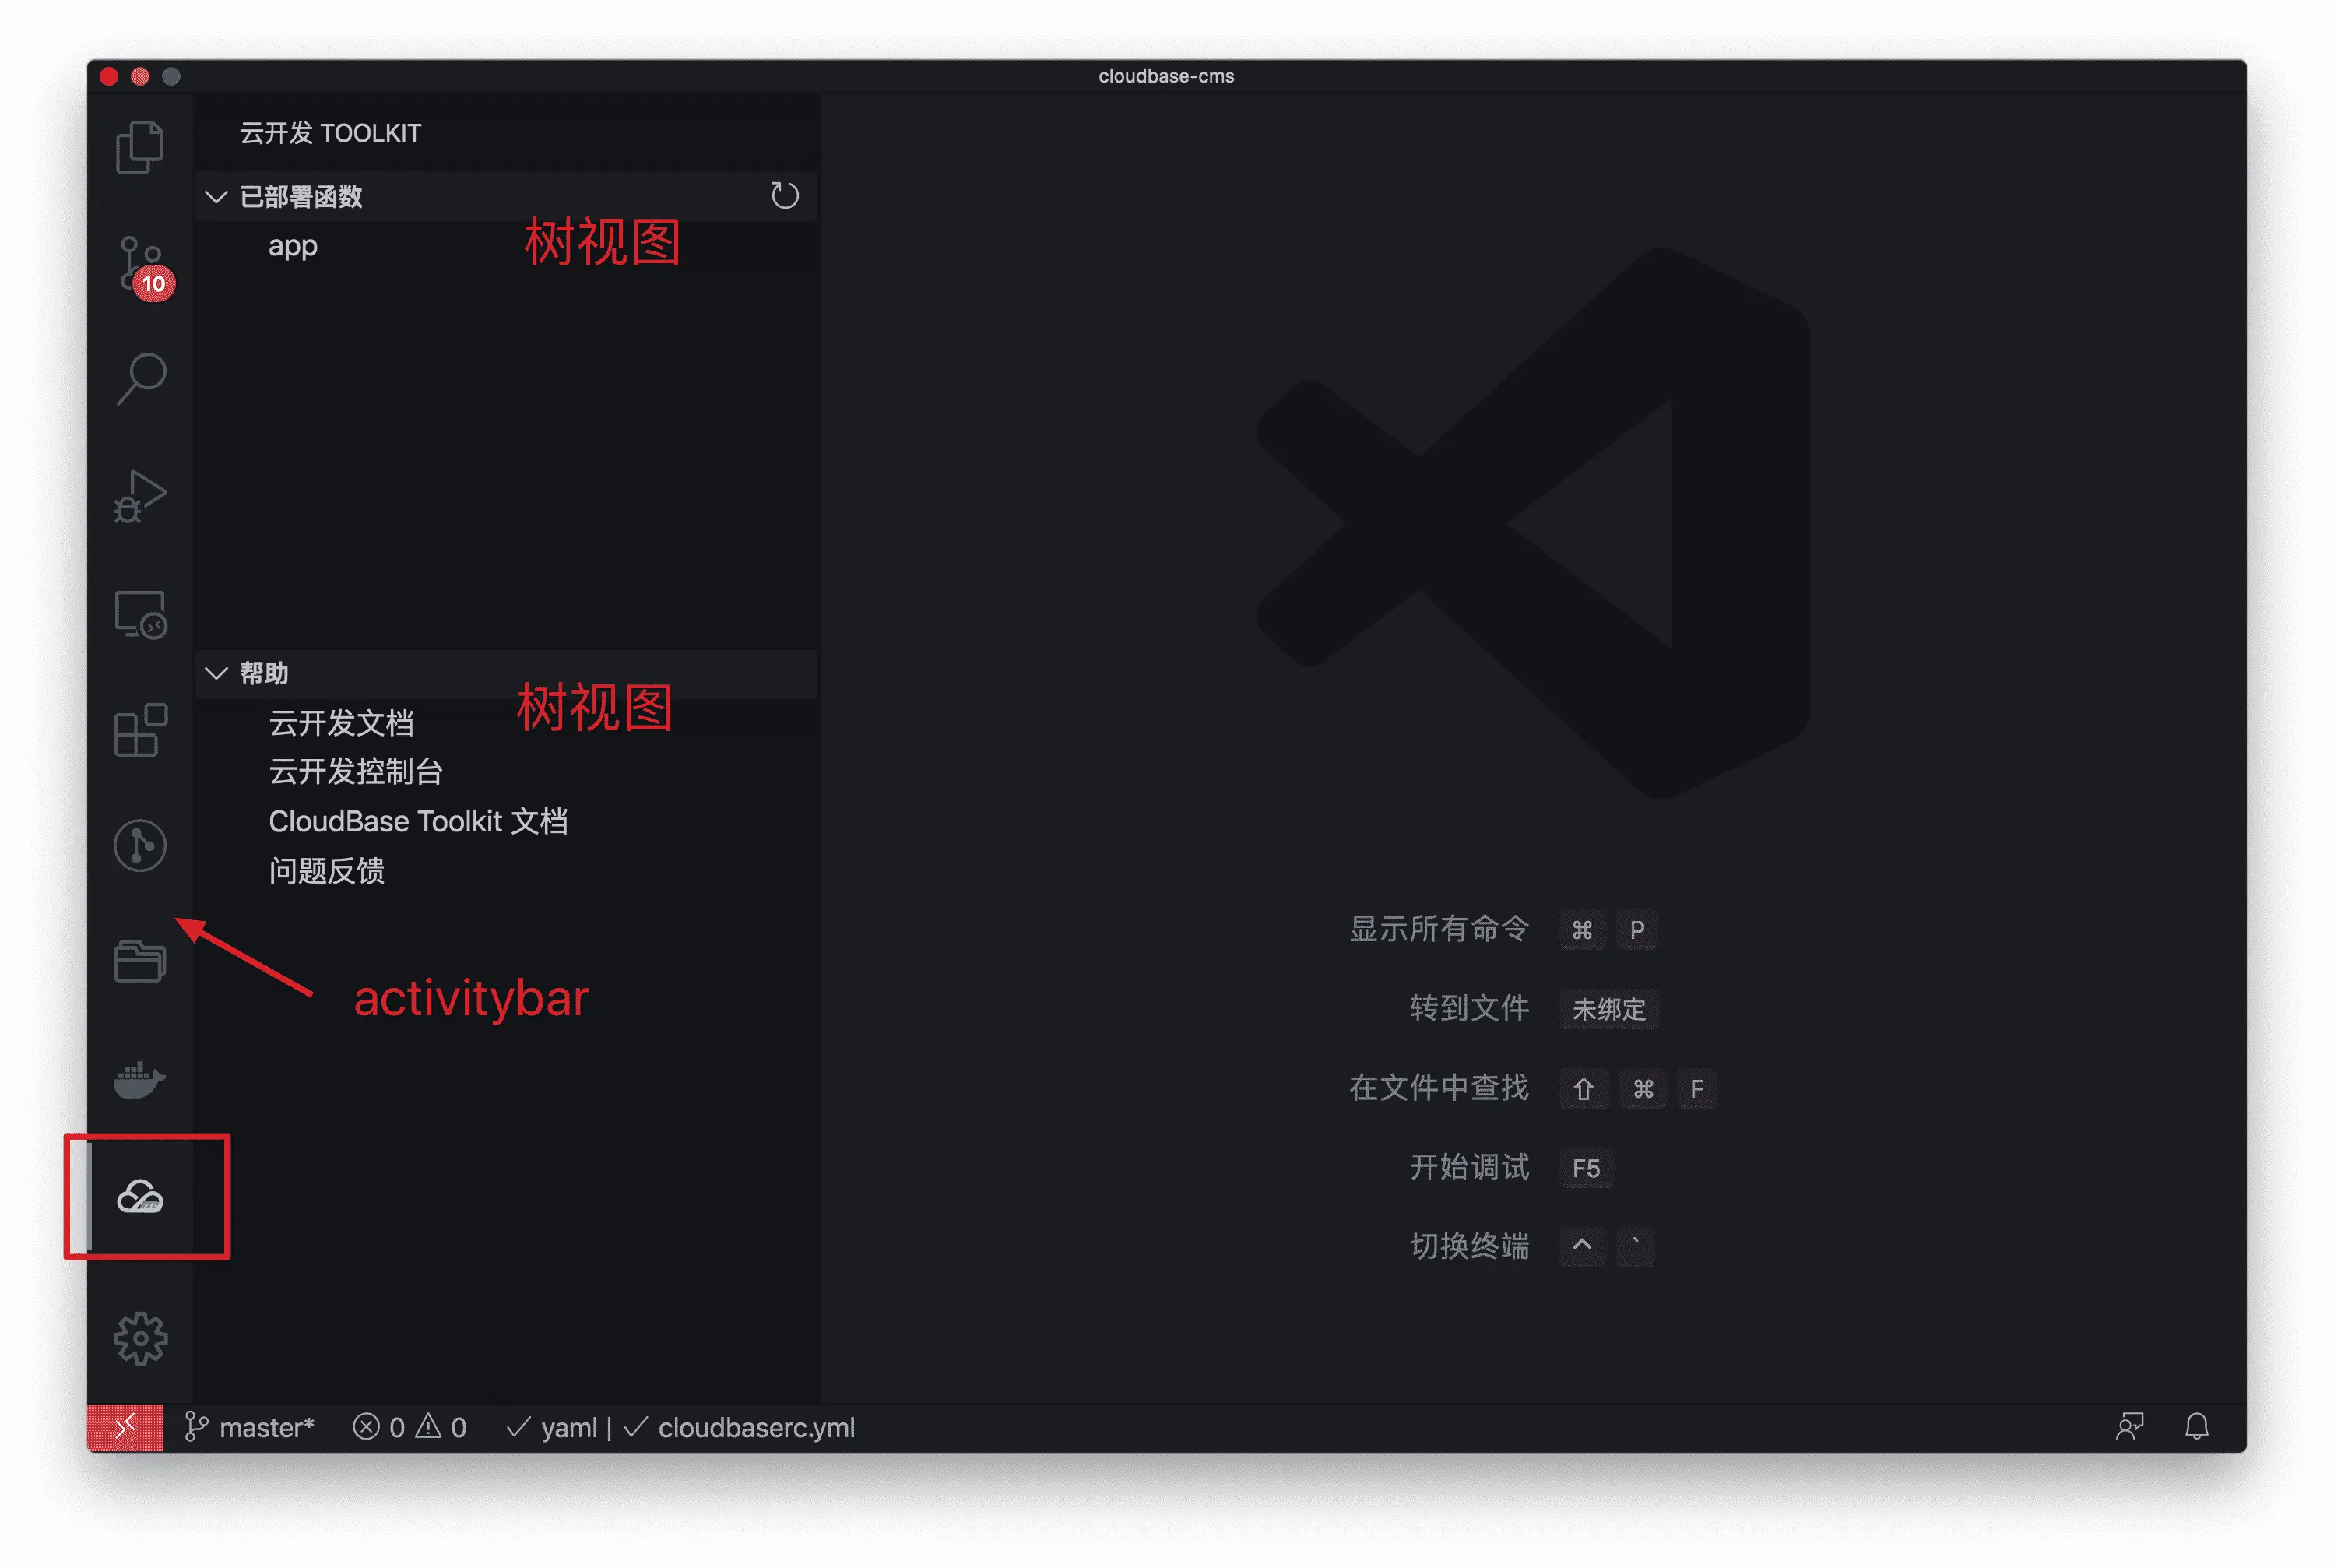Viewport: 2334px width, 1568px height.
Task: Click the remote window indicator in status bar
Action: point(125,1427)
